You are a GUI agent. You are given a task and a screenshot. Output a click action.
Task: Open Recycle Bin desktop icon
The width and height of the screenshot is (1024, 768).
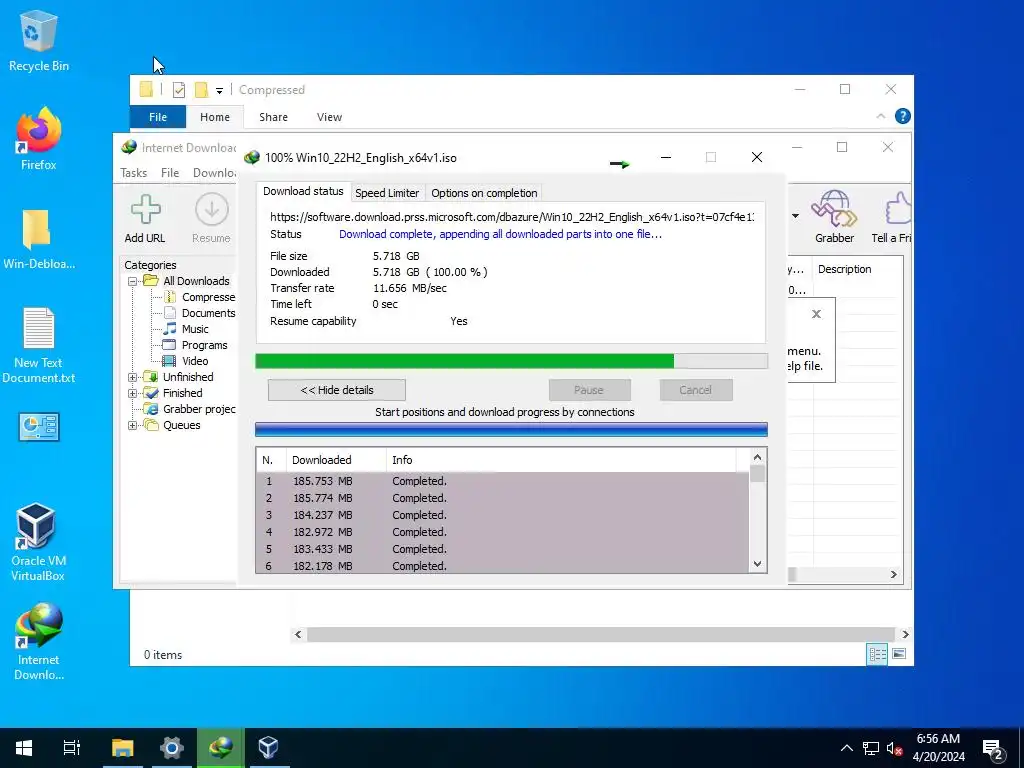click(39, 40)
